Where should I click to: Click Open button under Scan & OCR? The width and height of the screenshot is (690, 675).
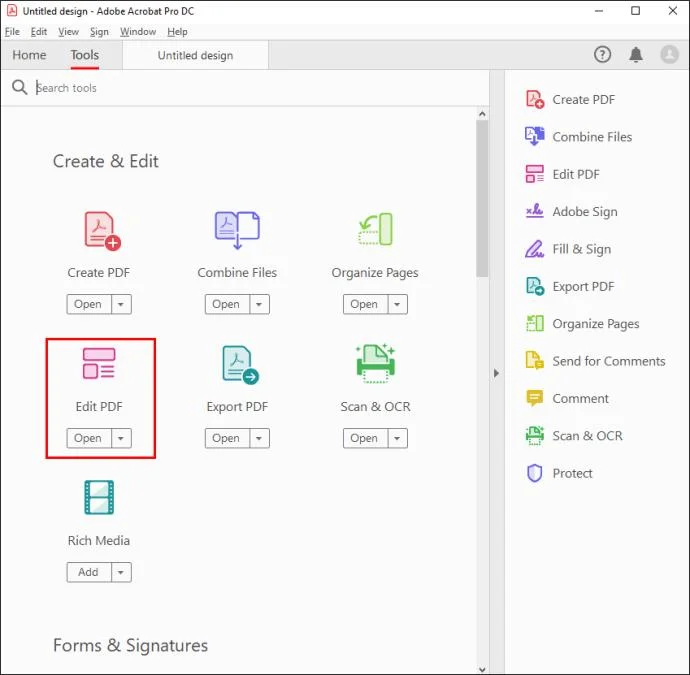pos(365,438)
